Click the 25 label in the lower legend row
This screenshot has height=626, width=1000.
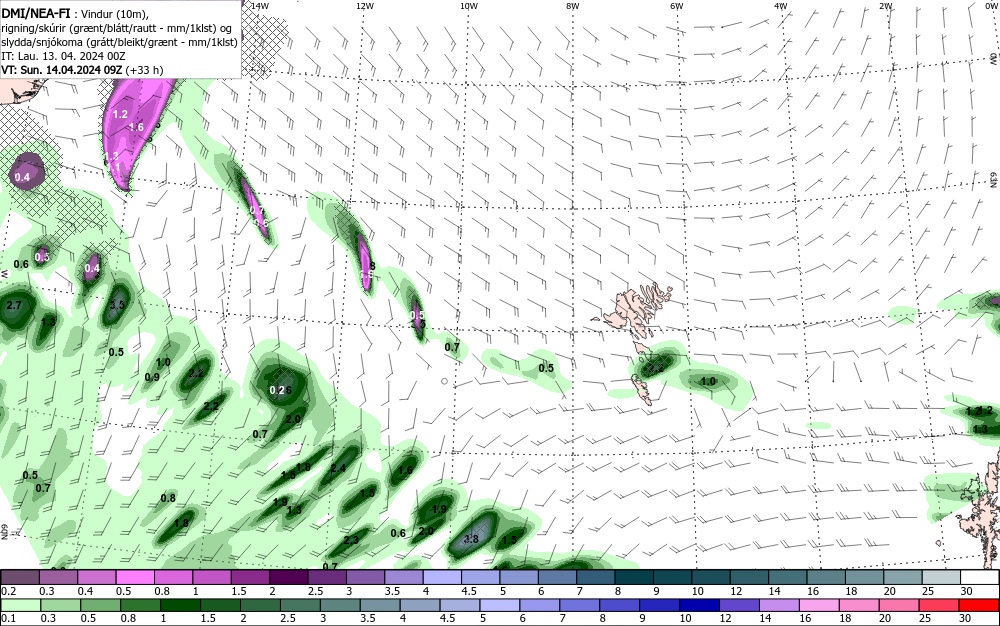tap(925, 618)
